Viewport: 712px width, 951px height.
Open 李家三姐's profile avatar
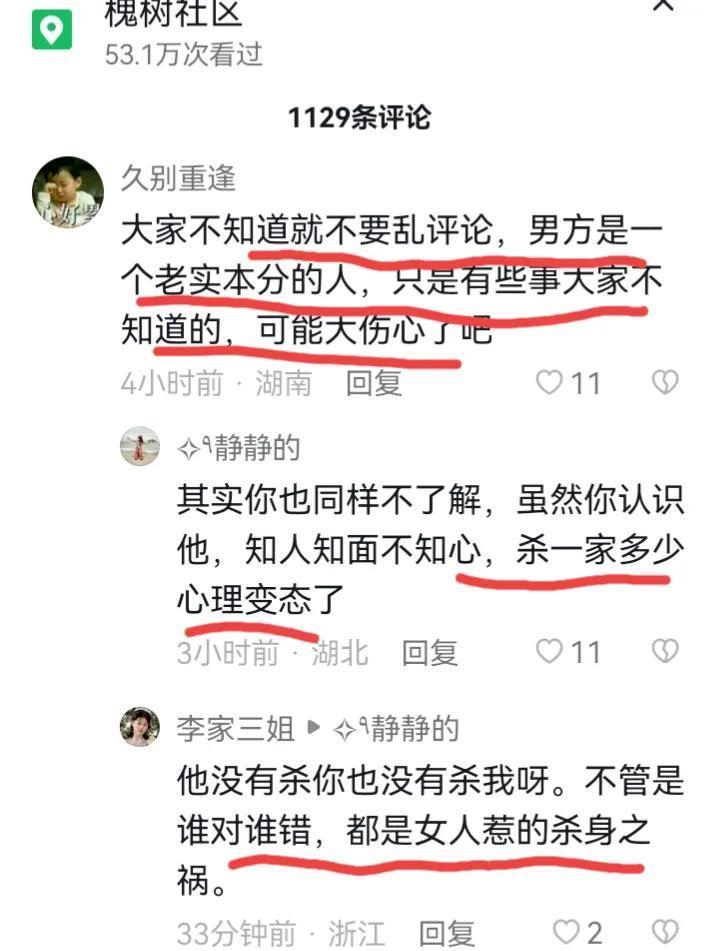140,727
